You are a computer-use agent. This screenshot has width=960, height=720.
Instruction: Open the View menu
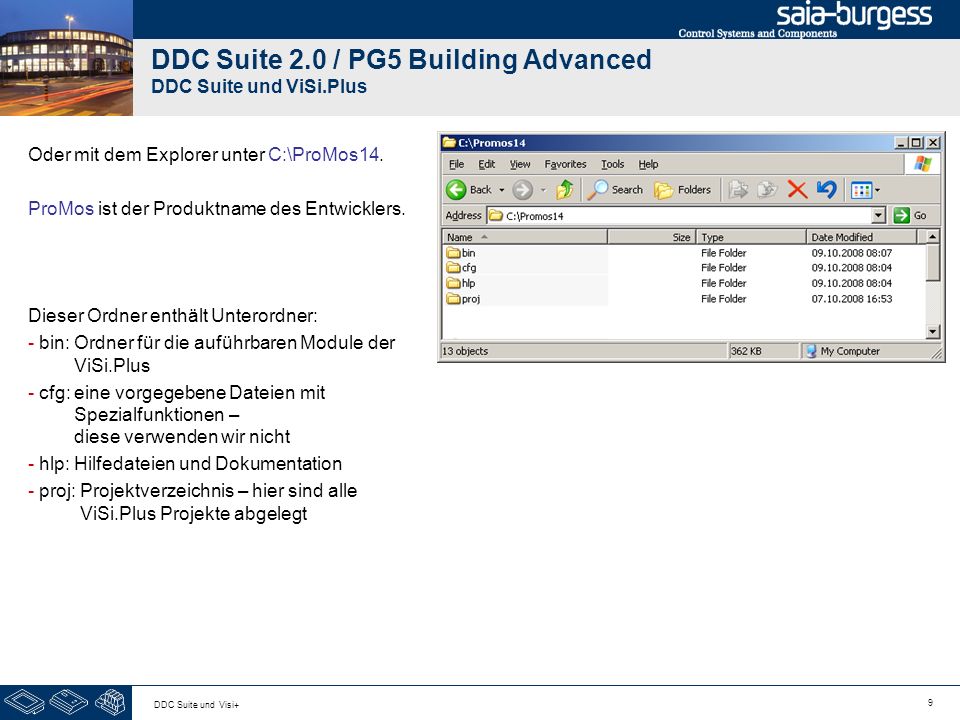520,164
